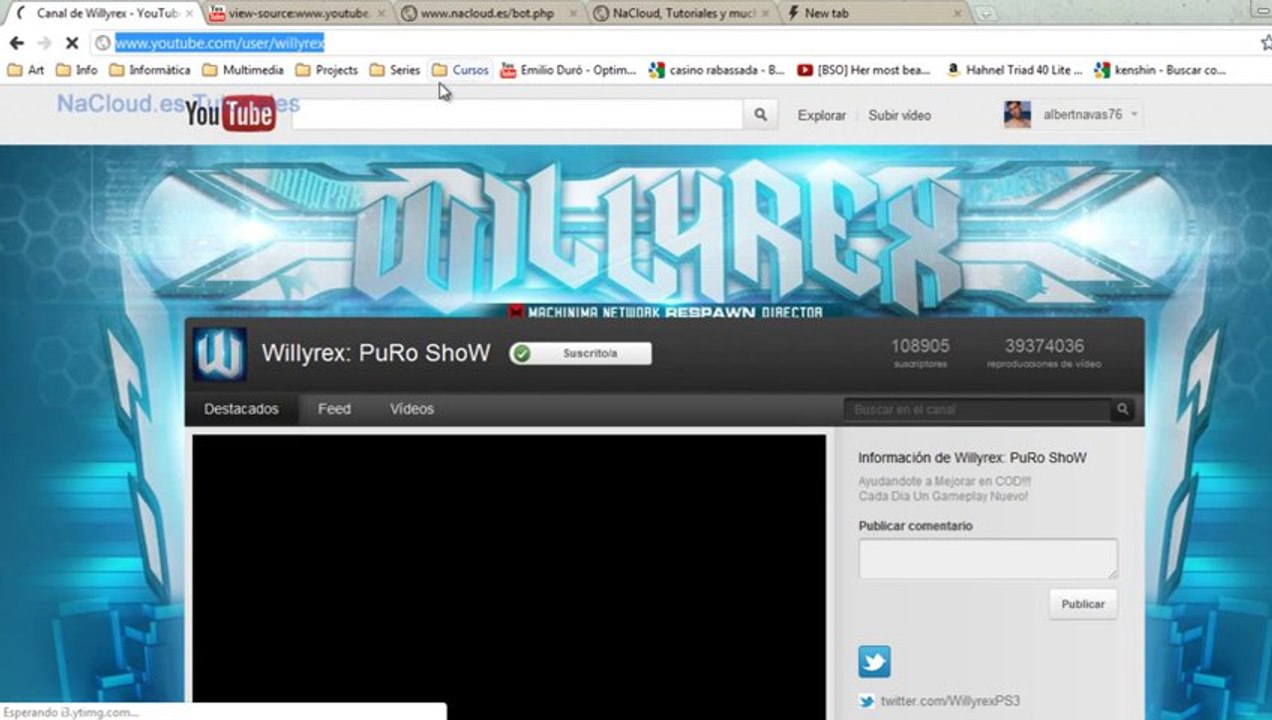Image resolution: width=1272 pixels, height=720 pixels.
Task: Go back using the browser back arrow
Action: 16,43
